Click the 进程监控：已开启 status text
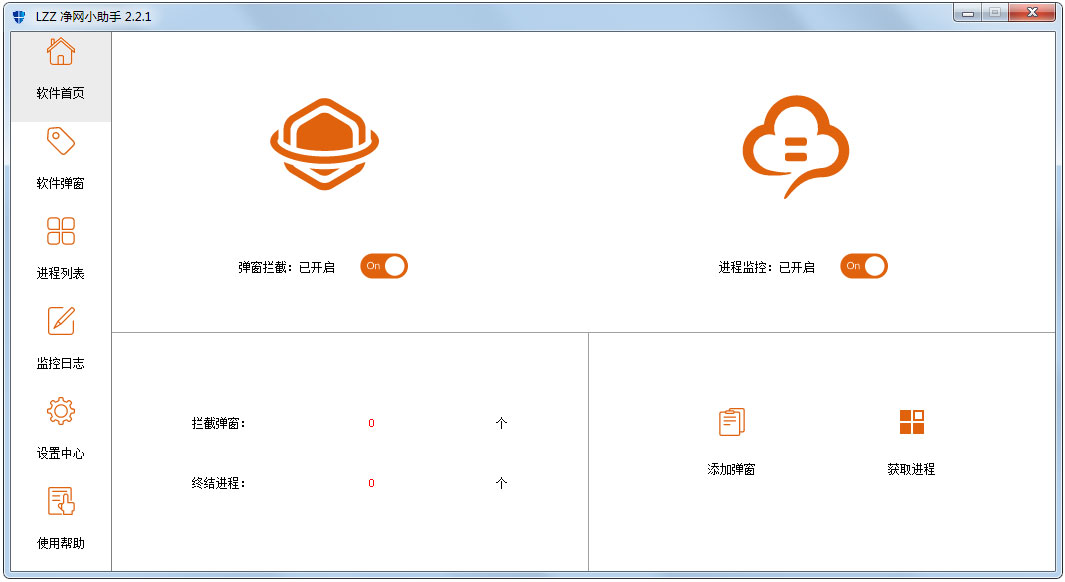Viewport: 1065px width, 582px height. (767, 268)
